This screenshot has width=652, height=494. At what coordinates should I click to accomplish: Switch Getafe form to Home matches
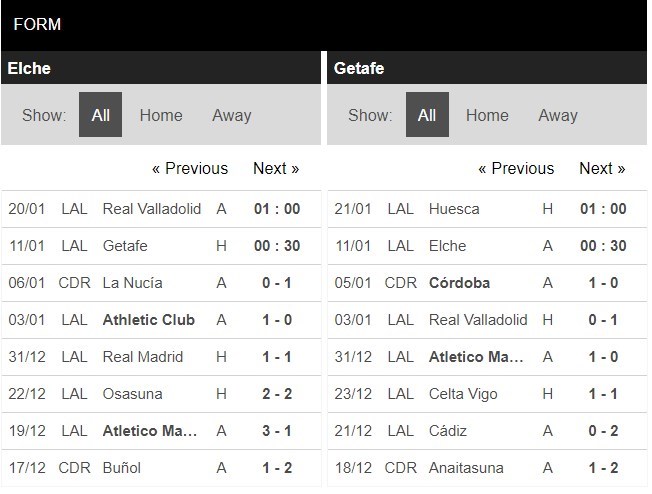tap(487, 115)
